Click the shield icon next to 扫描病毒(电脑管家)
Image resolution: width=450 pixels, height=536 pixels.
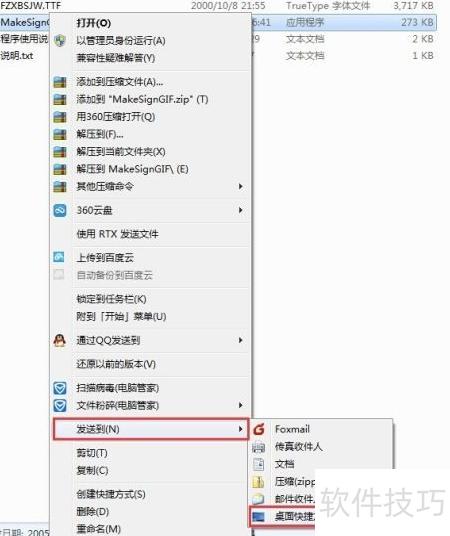[x=60, y=388]
